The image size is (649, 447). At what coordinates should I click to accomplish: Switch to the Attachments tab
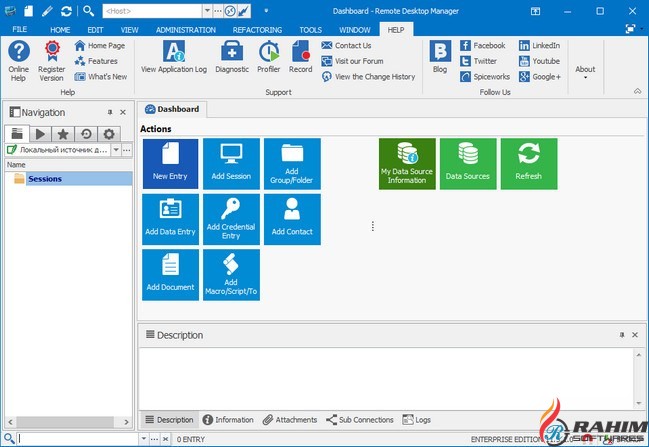click(290, 420)
